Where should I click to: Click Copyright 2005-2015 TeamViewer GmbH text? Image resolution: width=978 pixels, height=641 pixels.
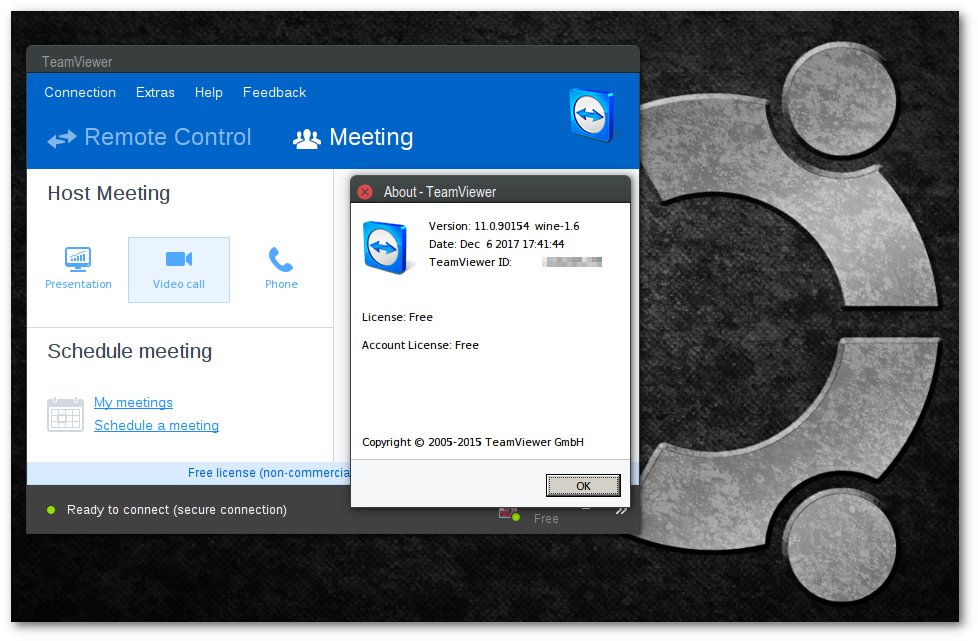tap(473, 442)
